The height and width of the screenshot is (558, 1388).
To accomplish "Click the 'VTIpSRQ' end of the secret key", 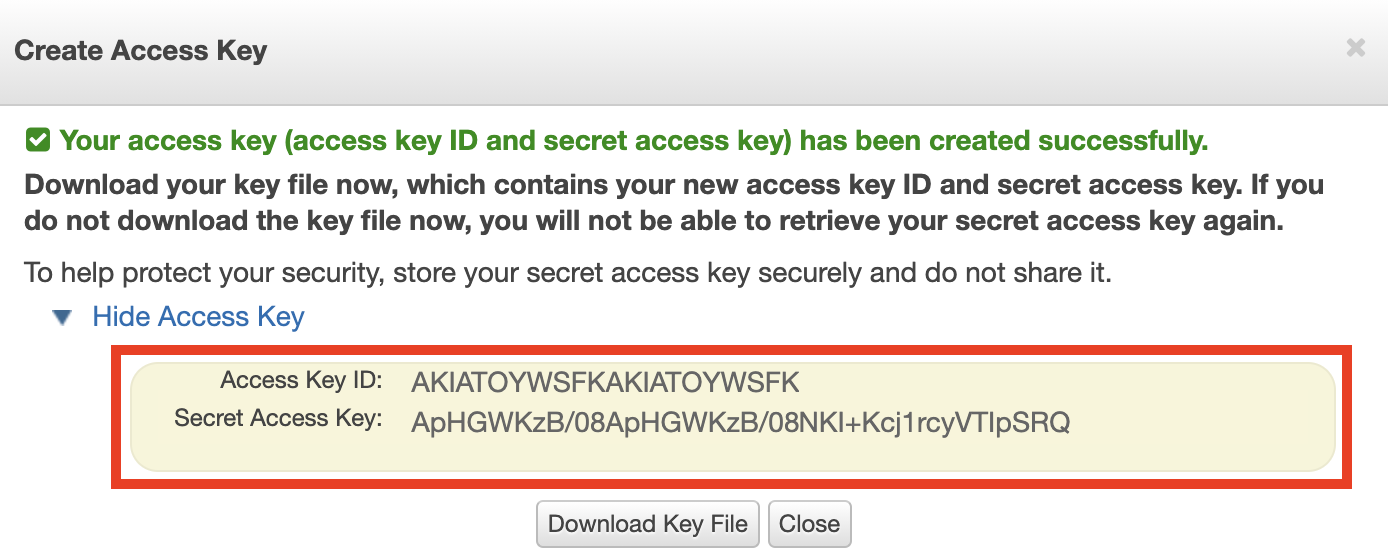I will pyautogui.click(x=1018, y=422).
